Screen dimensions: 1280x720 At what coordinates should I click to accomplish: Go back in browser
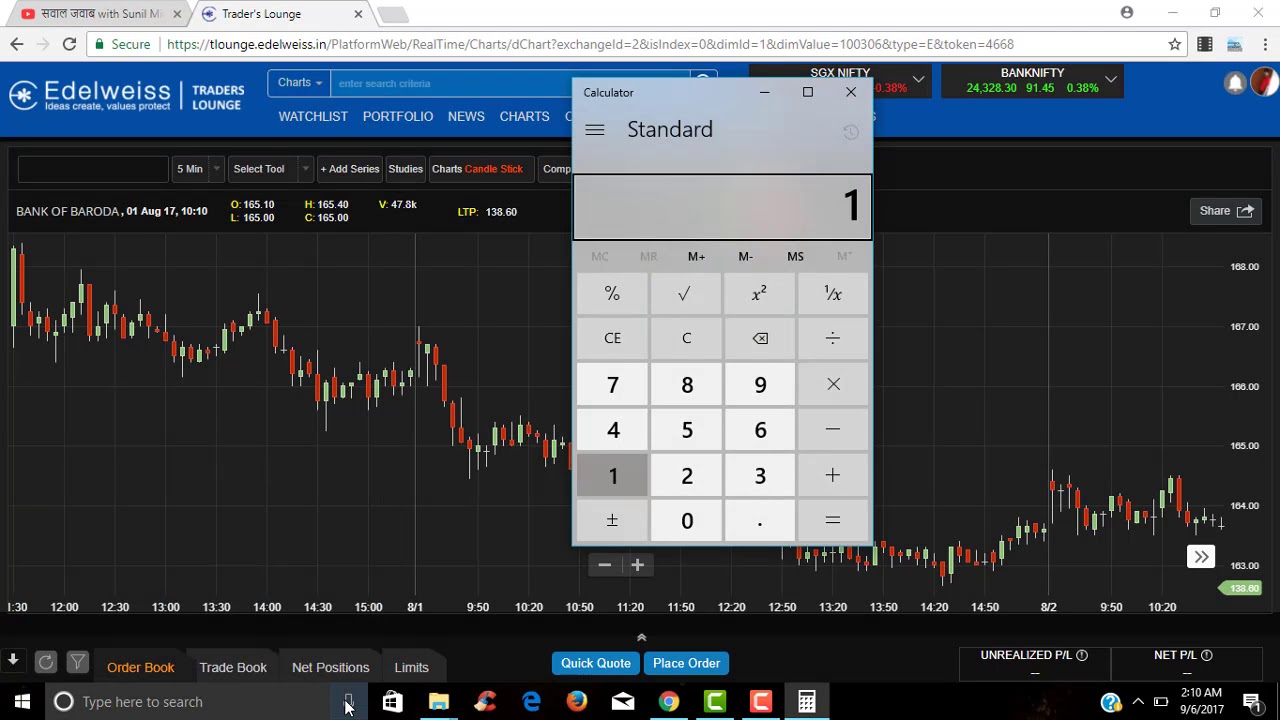point(17,44)
